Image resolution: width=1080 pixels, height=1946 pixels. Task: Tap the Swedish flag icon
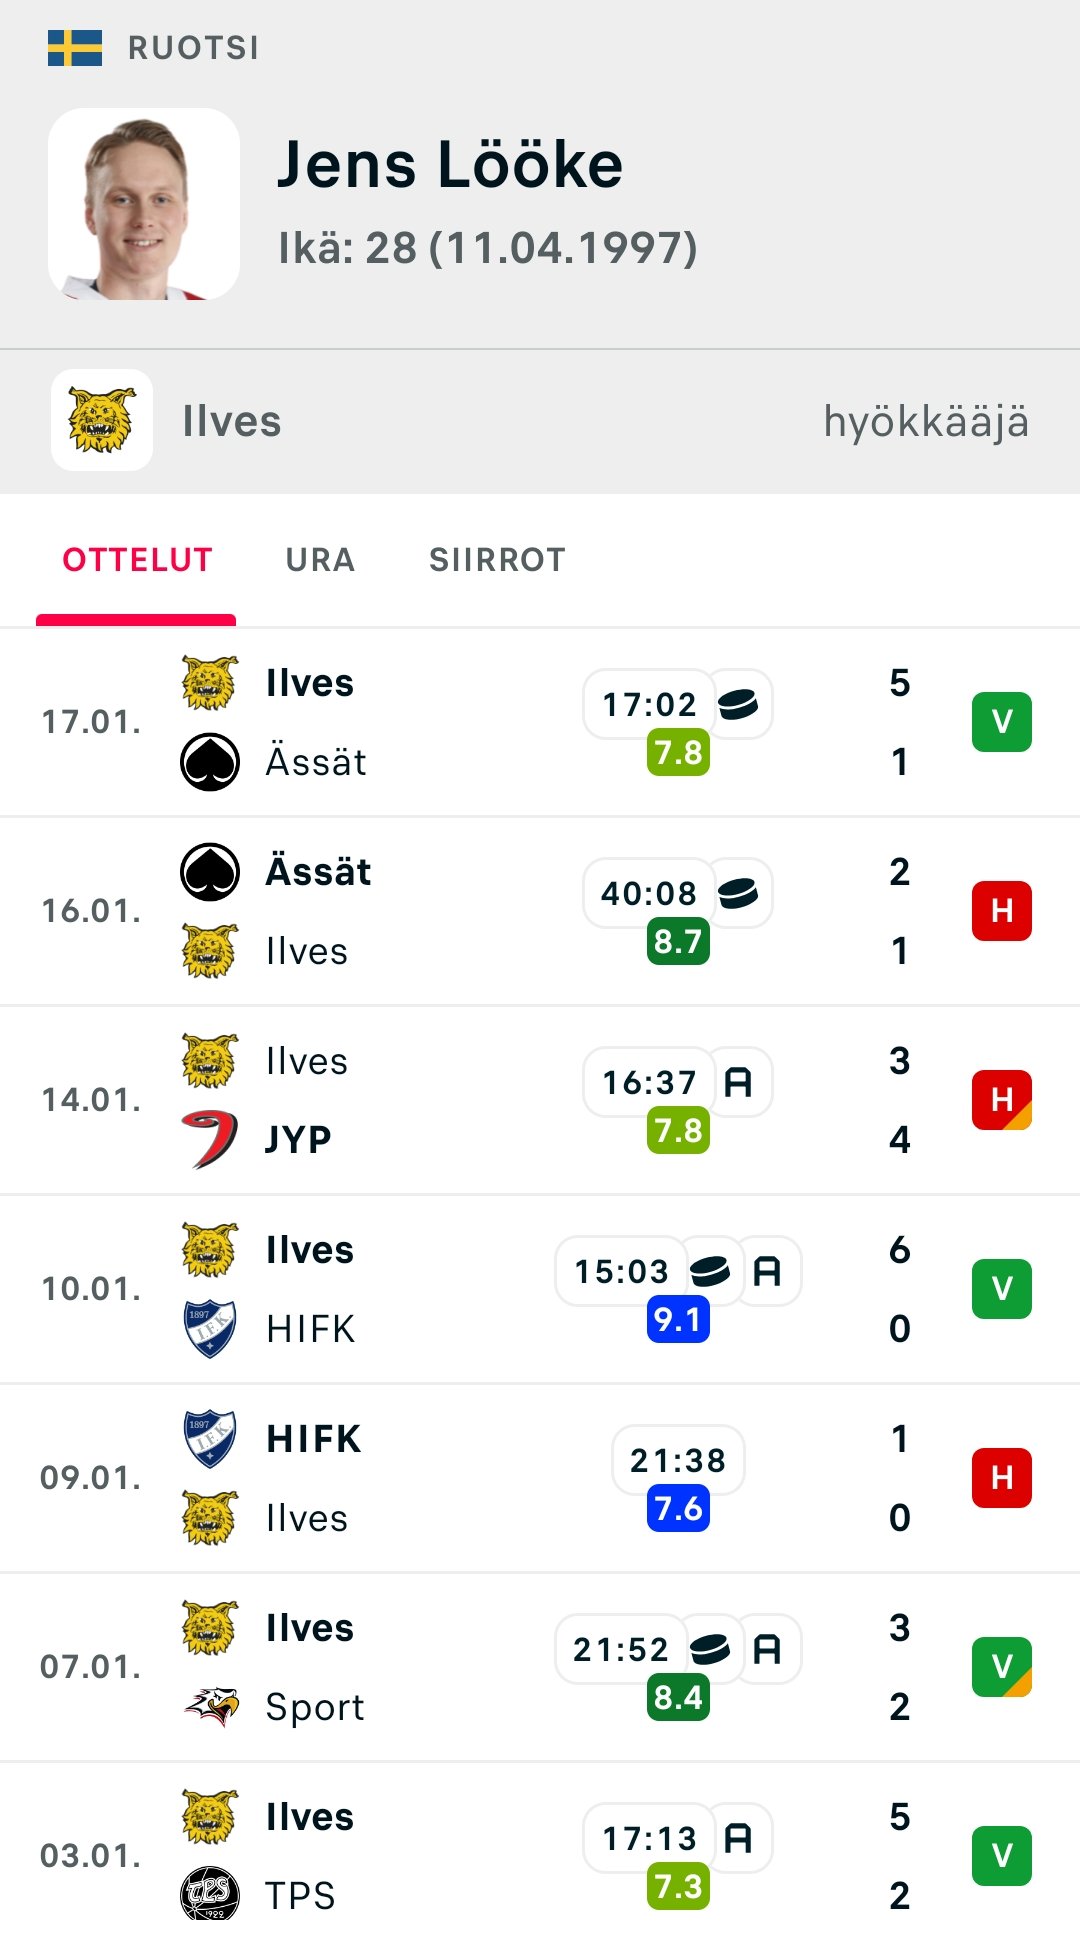click(x=75, y=48)
